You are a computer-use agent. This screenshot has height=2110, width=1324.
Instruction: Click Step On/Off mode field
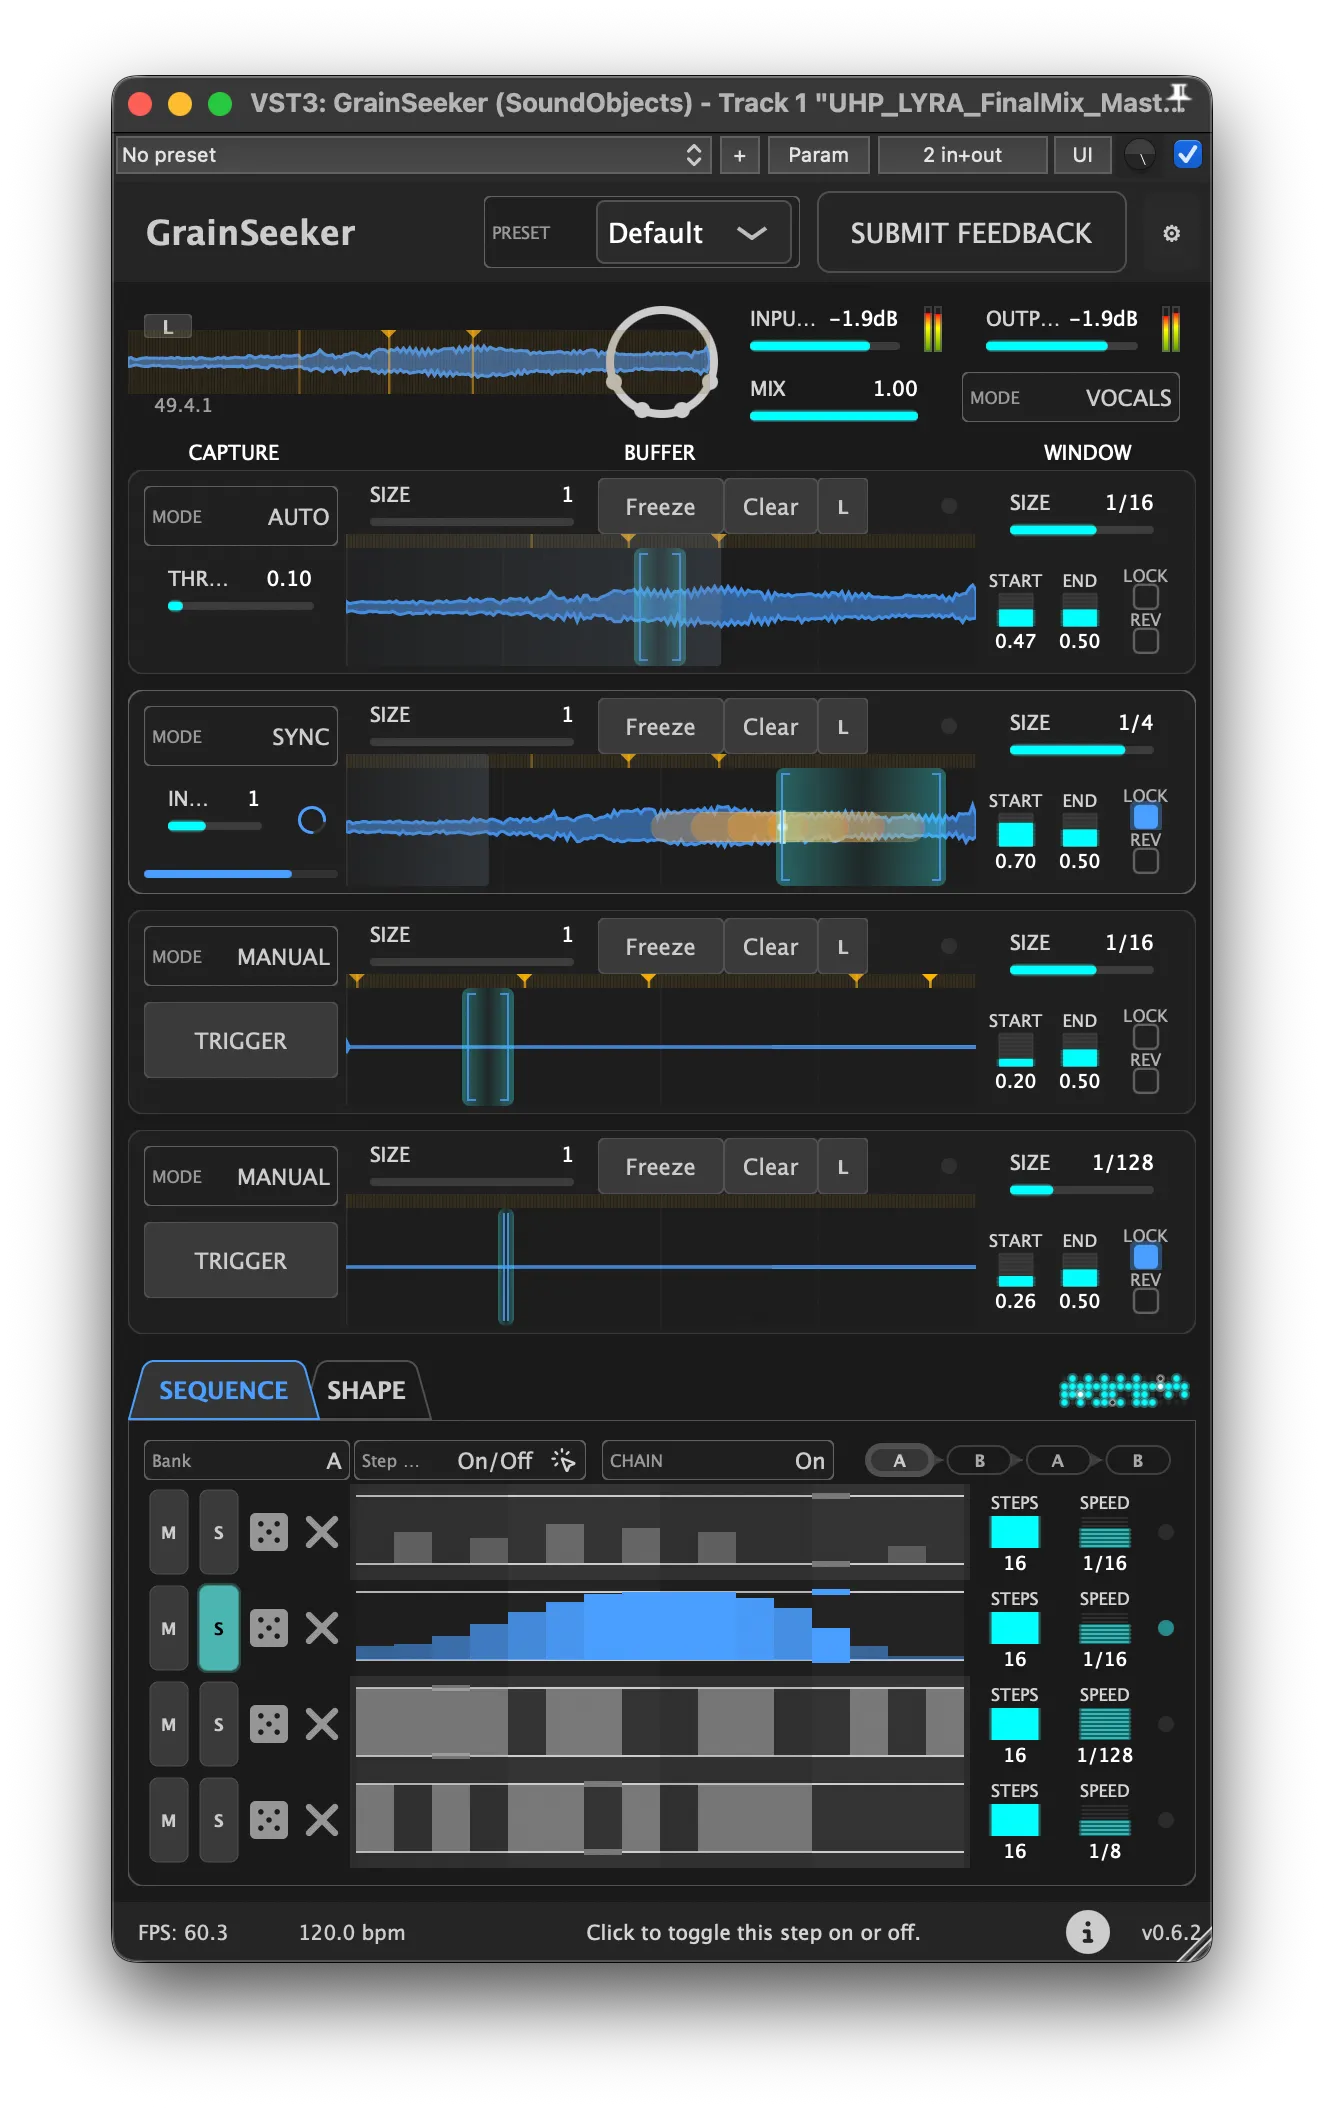tap(469, 1460)
